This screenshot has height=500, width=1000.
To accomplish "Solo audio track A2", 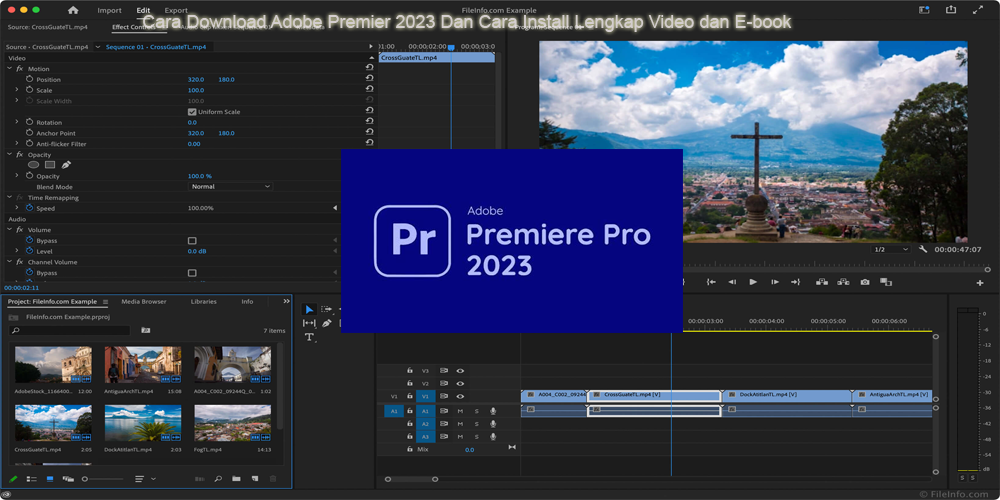I will [476, 423].
